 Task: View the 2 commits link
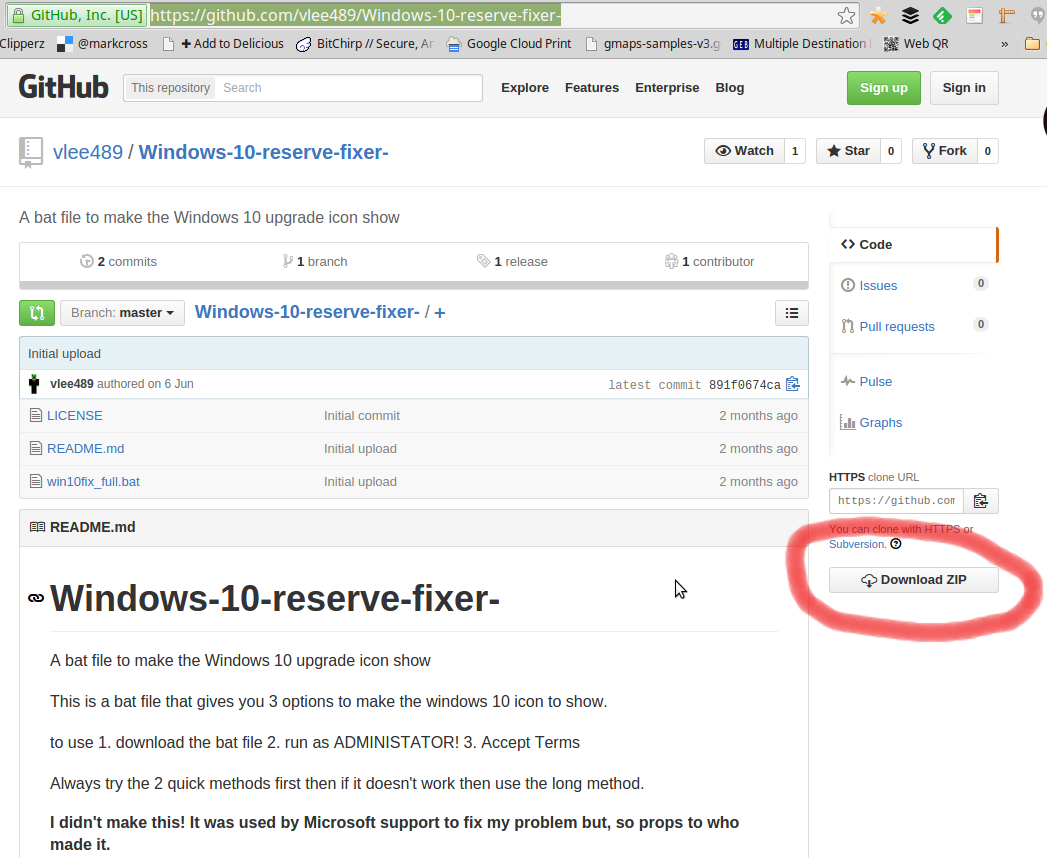[x=118, y=262]
